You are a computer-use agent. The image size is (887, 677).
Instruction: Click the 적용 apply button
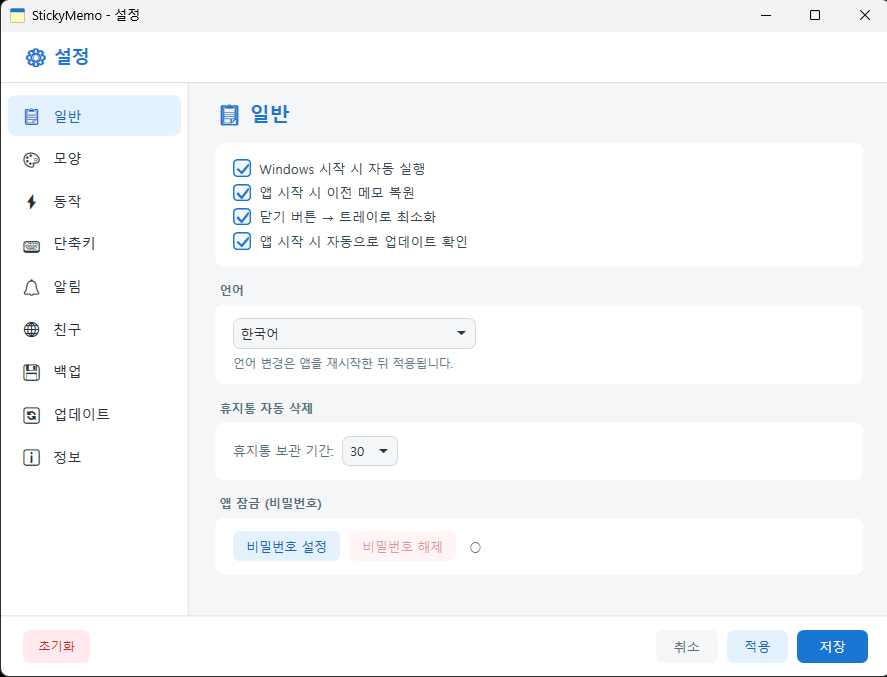click(757, 647)
